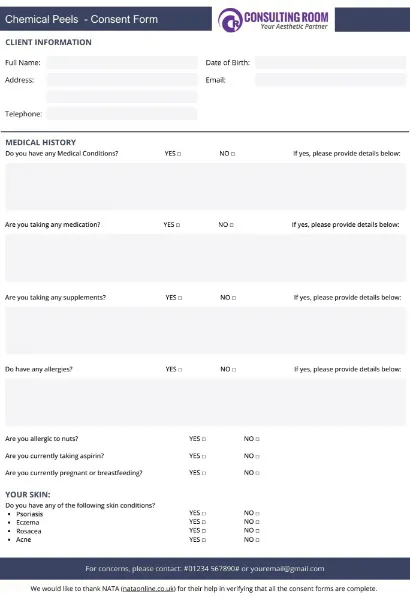This screenshot has height=600, width=410.
Task: Tick YES for taking supplements
Action: point(180,298)
